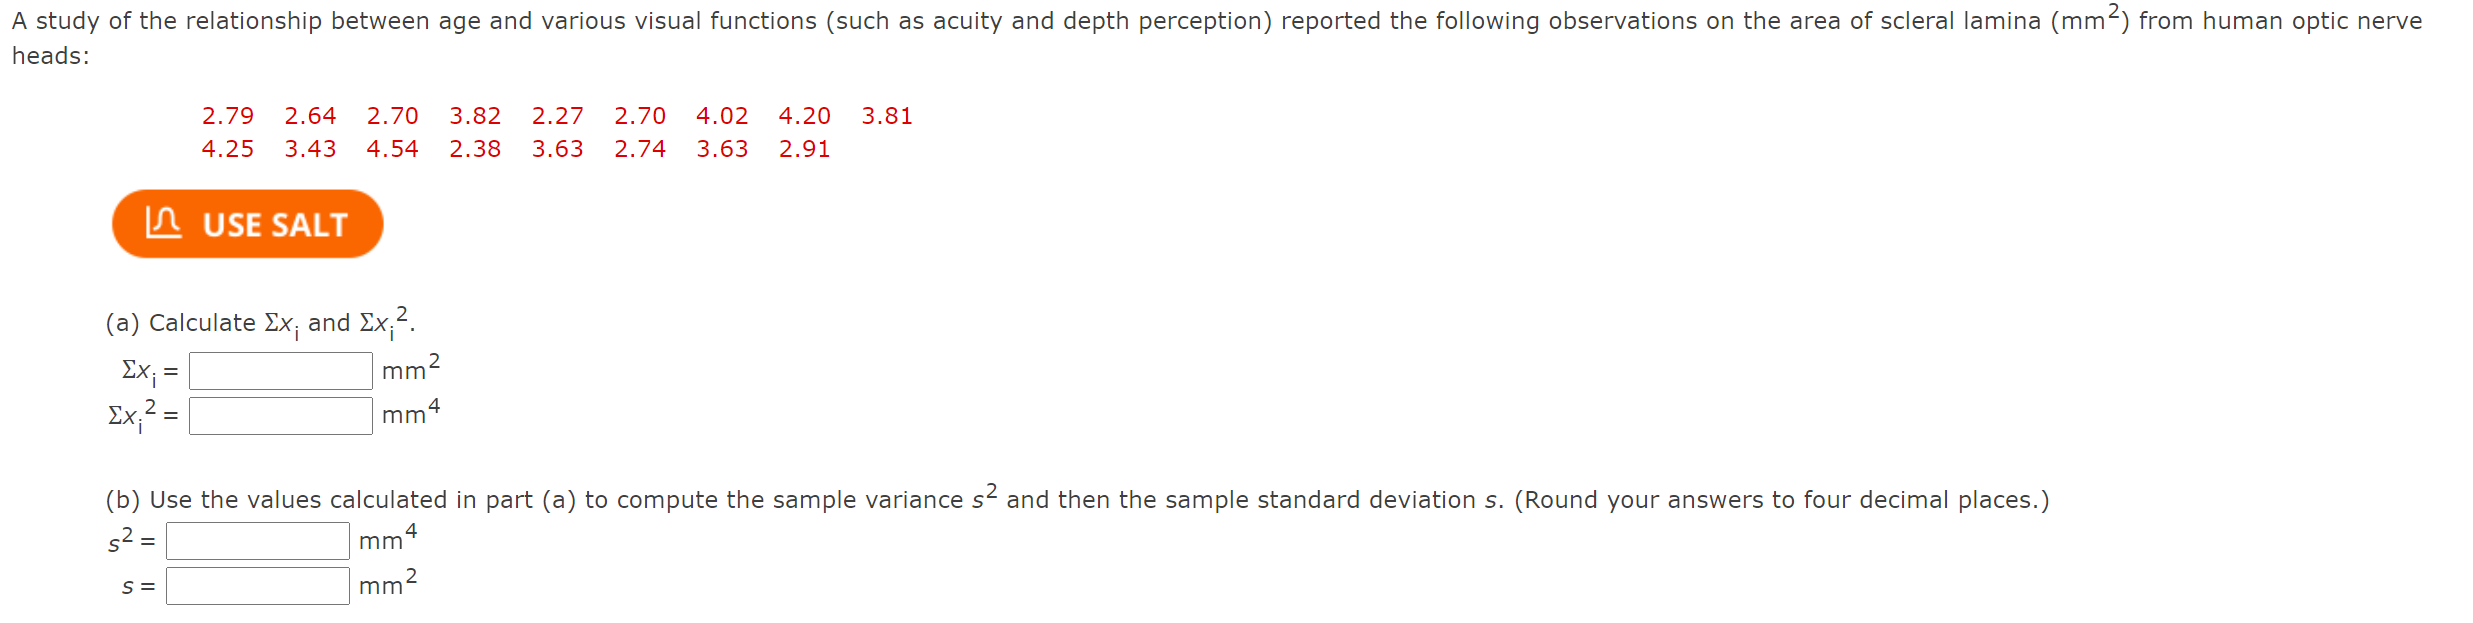
Task: Click inside the second answer box of part (a)
Action: click(280, 415)
